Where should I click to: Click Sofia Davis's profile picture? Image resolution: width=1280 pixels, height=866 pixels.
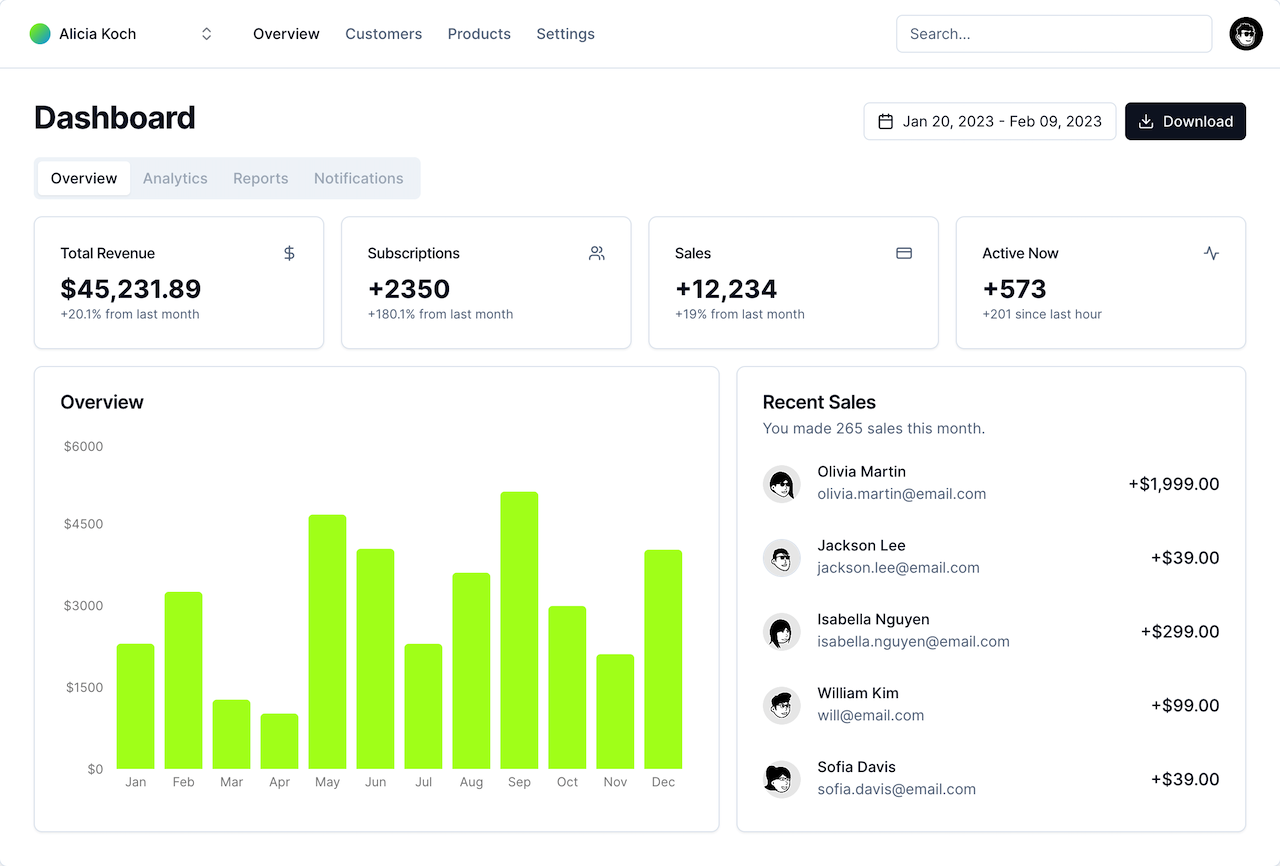click(x=781, y=779)
